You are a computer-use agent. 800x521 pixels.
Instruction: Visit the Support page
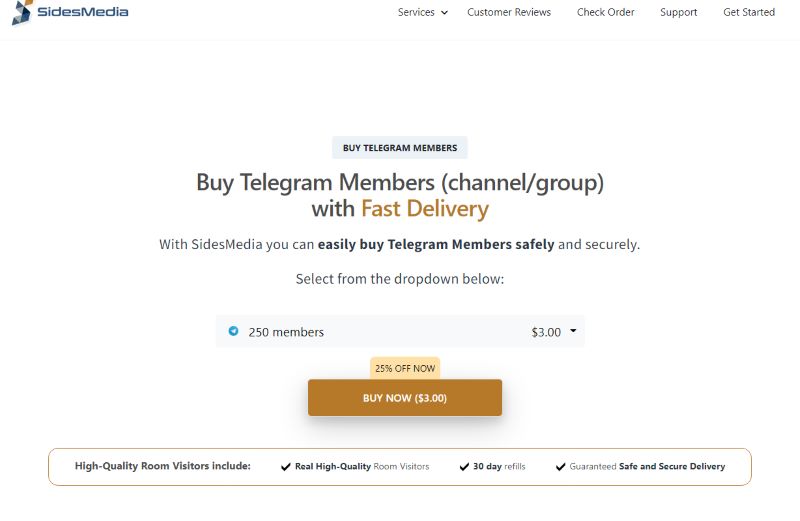click(678, 12)
